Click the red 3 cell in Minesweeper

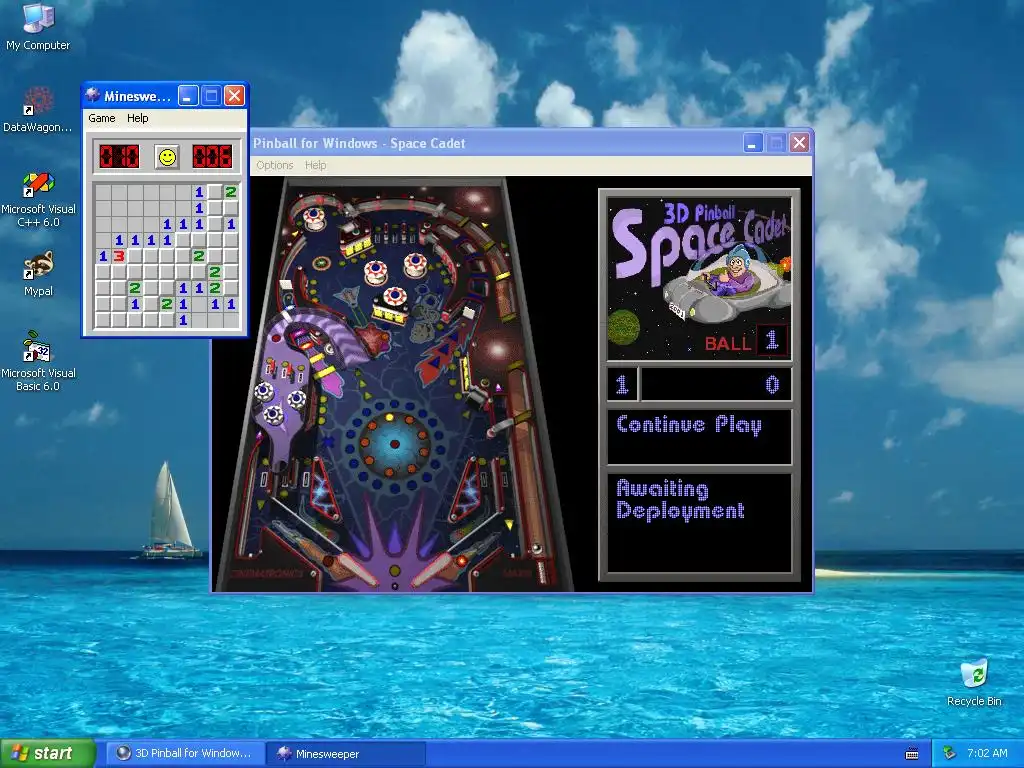[x=119, y=256]
